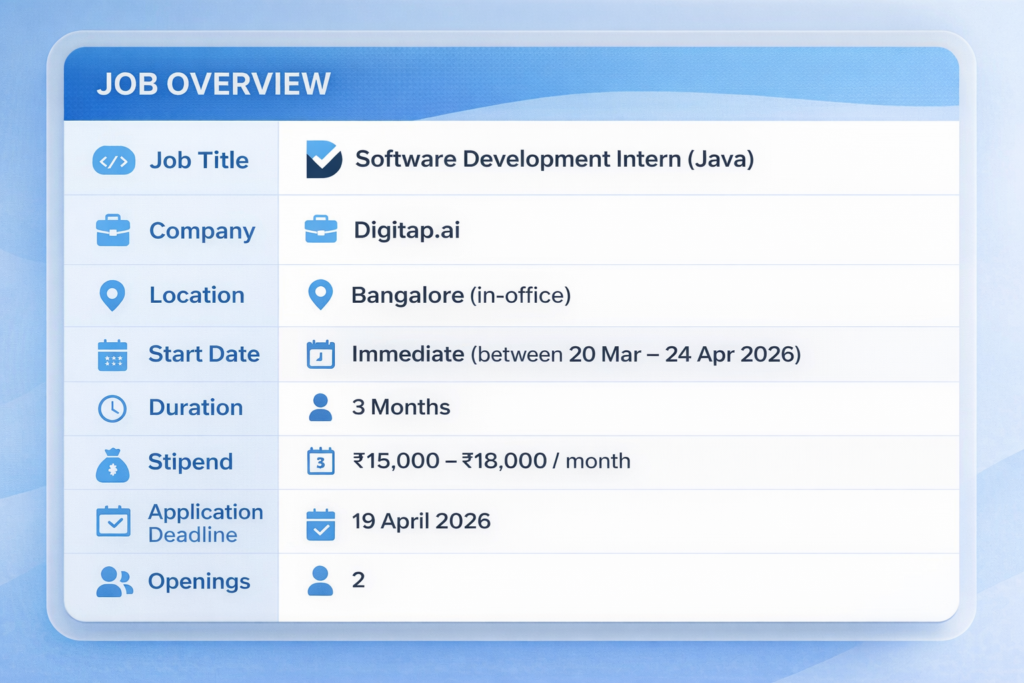This screenshot has width=1024, height=683.
Task: Click the briefcase icon left of Company label
Action: 112,231
